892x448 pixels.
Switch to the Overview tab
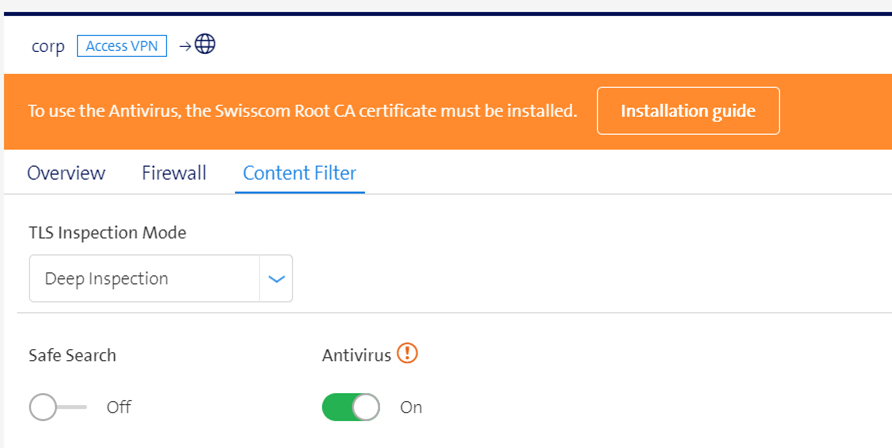(x=66, y=173)
